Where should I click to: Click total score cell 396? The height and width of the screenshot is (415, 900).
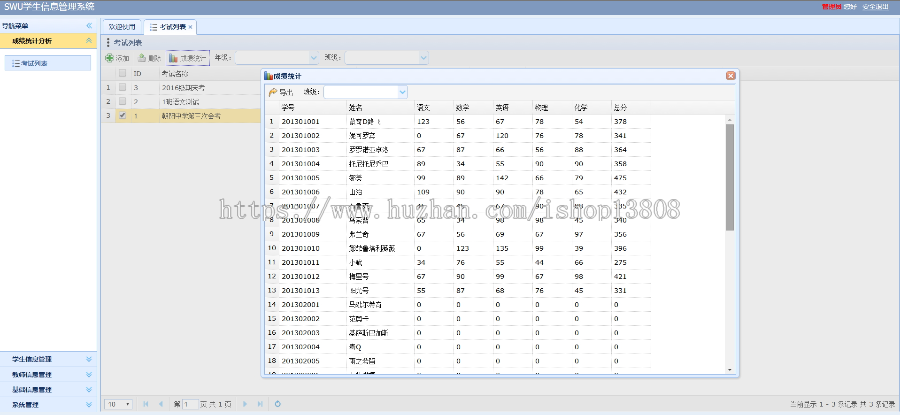point(620,248)
